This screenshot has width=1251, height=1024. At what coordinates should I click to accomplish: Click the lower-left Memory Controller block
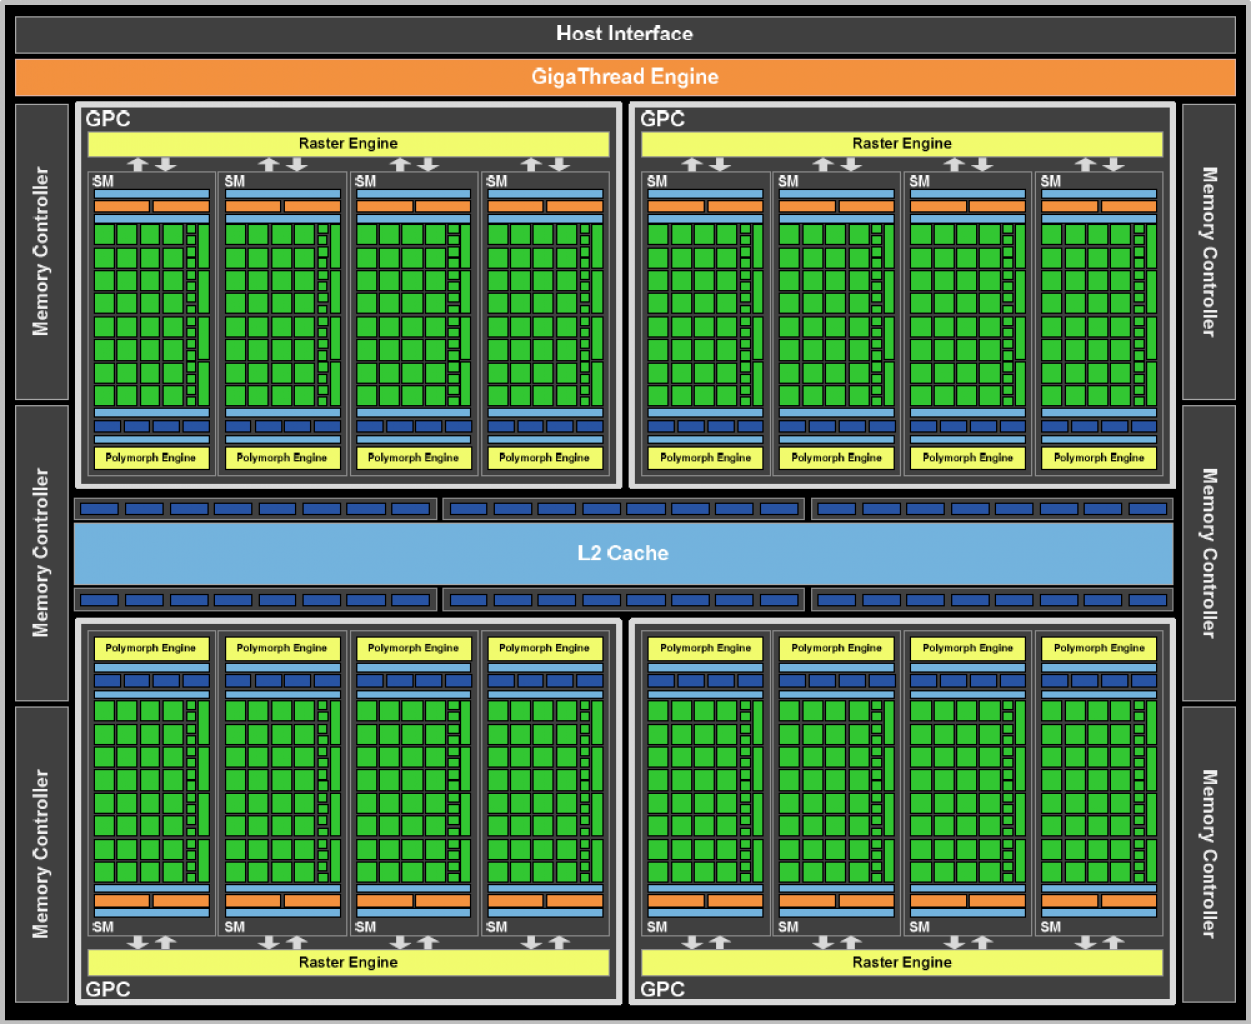pyautogui.click(x=42, y=854)
